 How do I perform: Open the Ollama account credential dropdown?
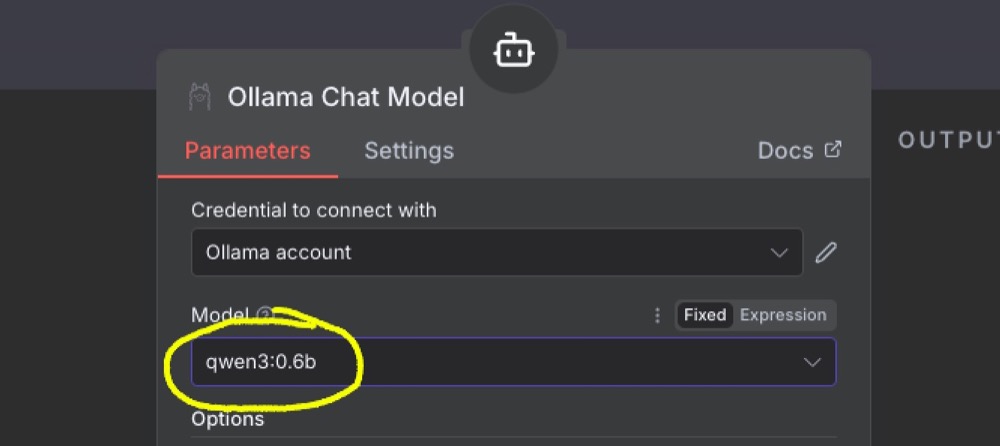click(496, 253)
